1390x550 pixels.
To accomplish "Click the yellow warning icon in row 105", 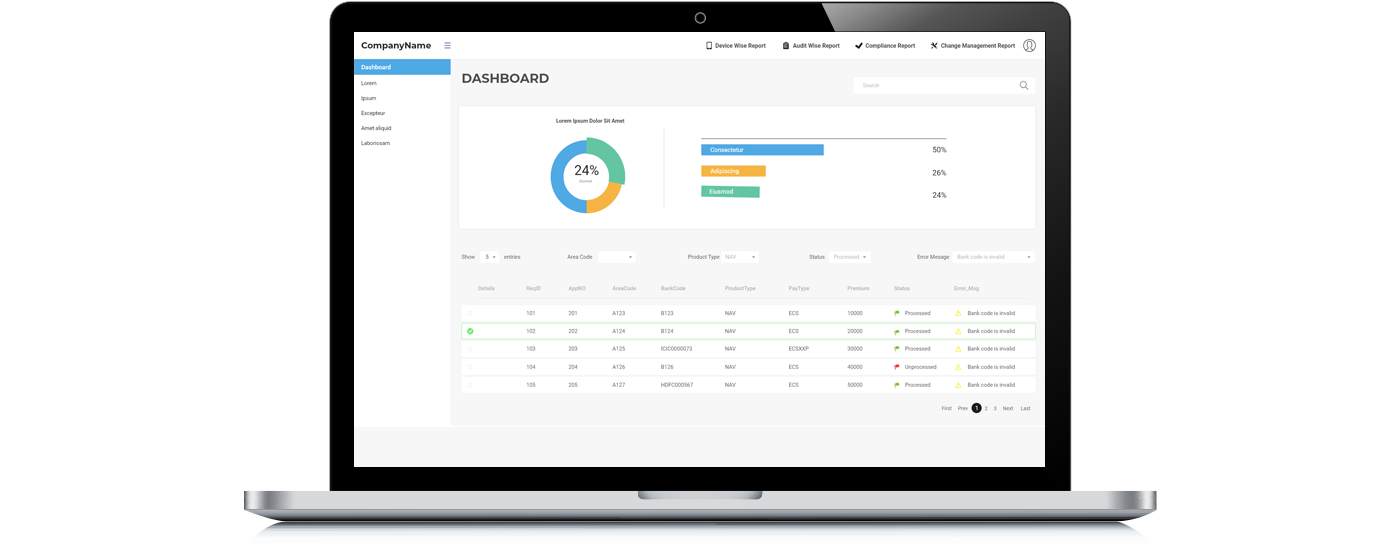I will pos(958,385).
